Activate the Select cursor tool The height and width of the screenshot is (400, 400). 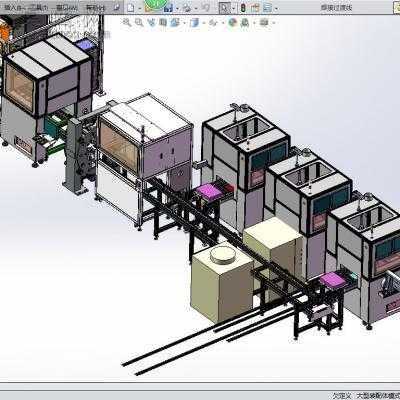[x=225, y=8]
